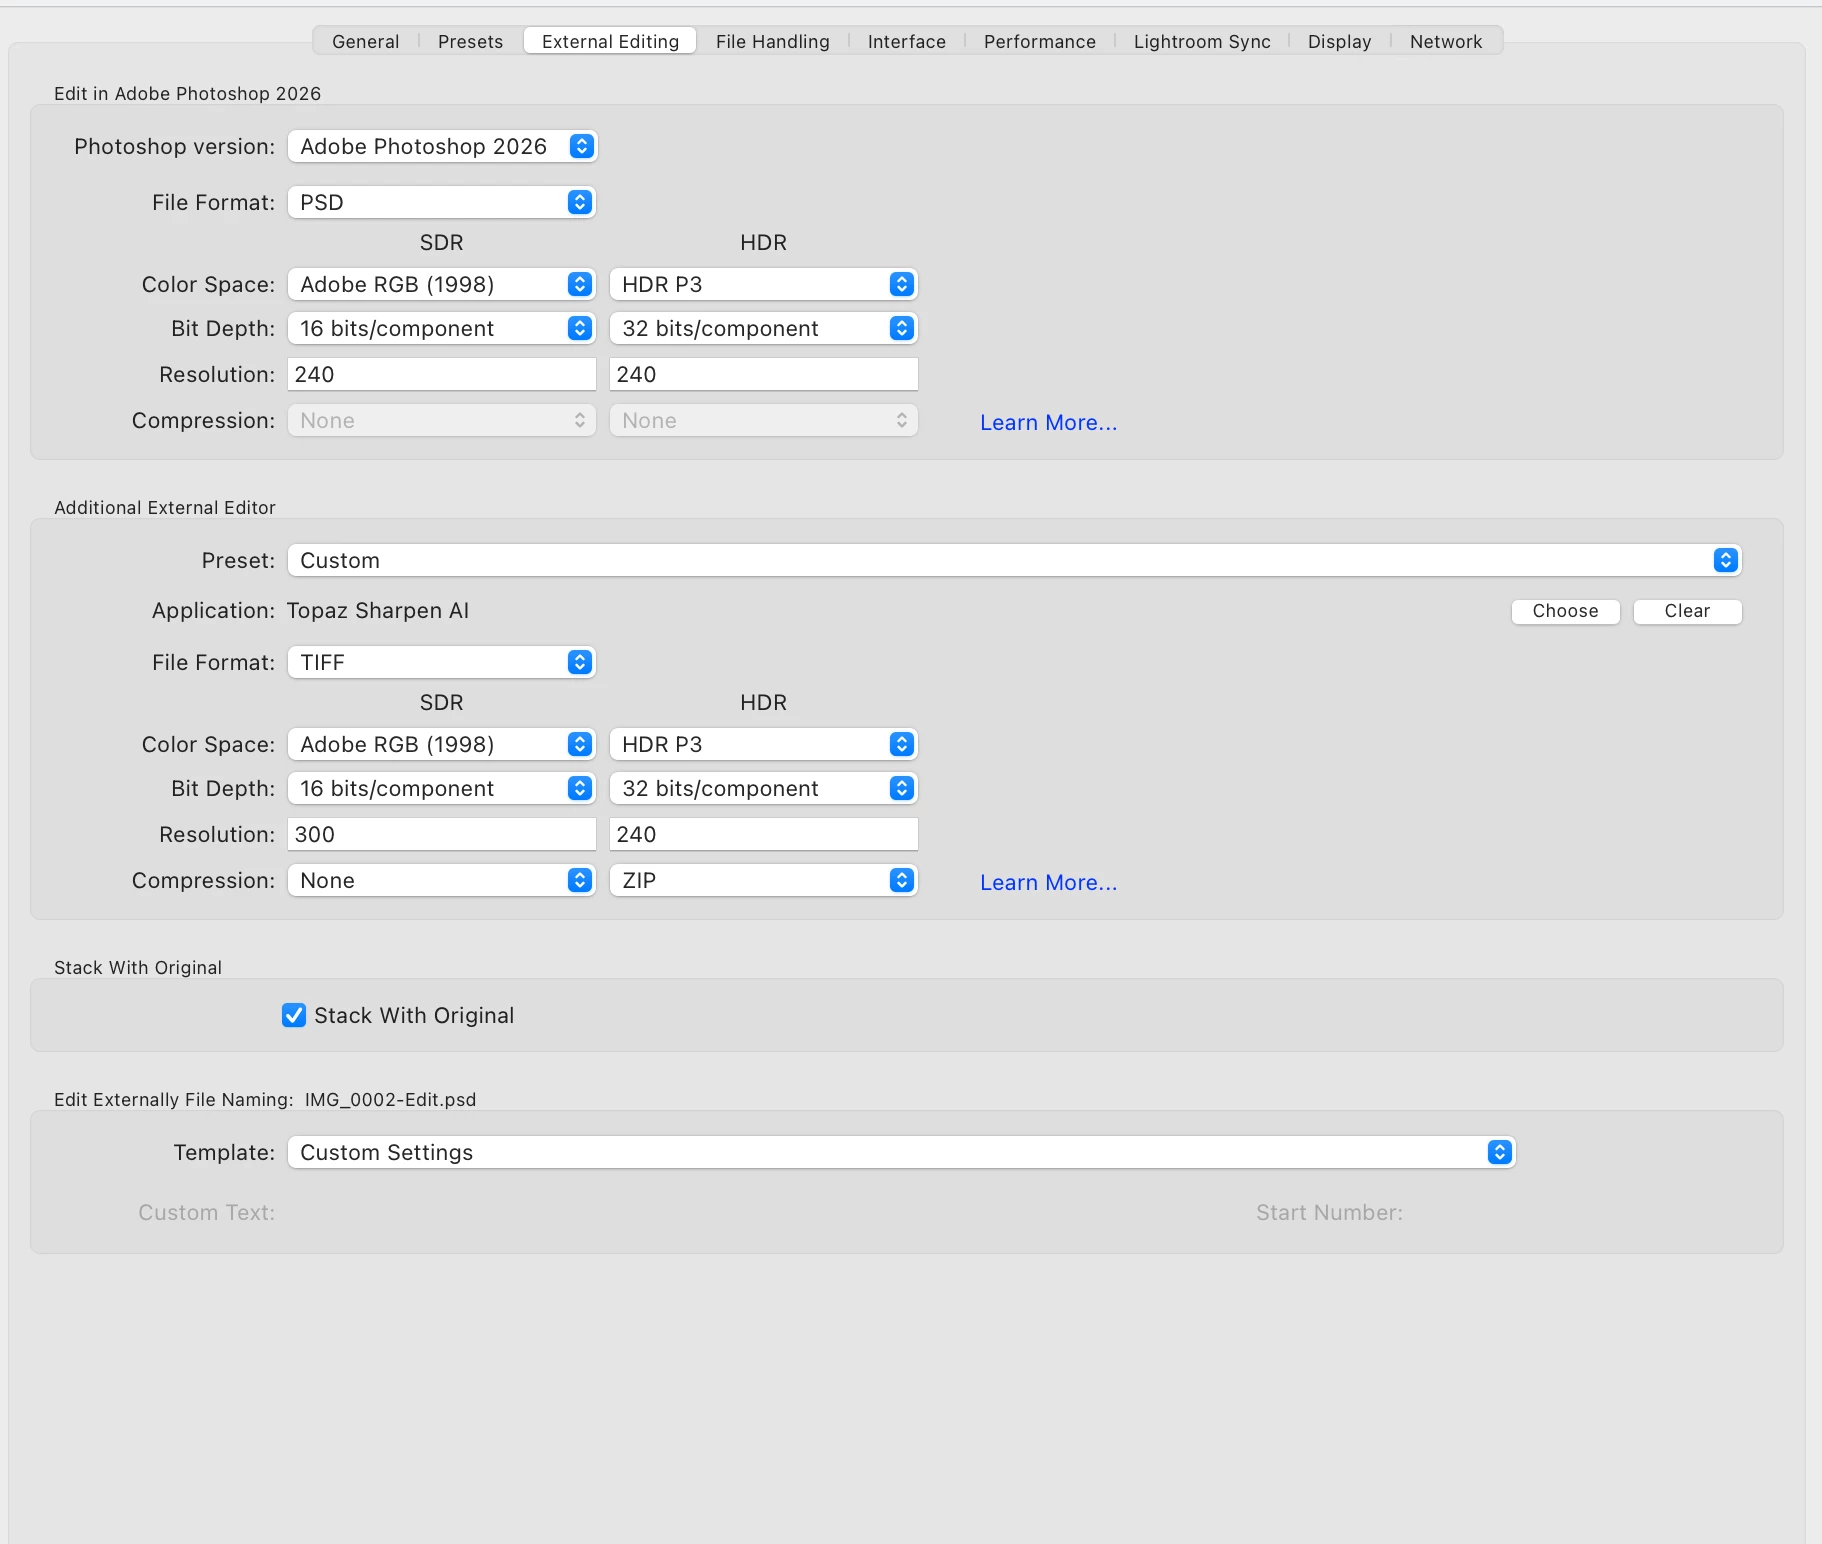Click the SDR Resolution field showing 300
Screen dimensions: 1822x1544
pyautogui.click(x=442, y=834)
